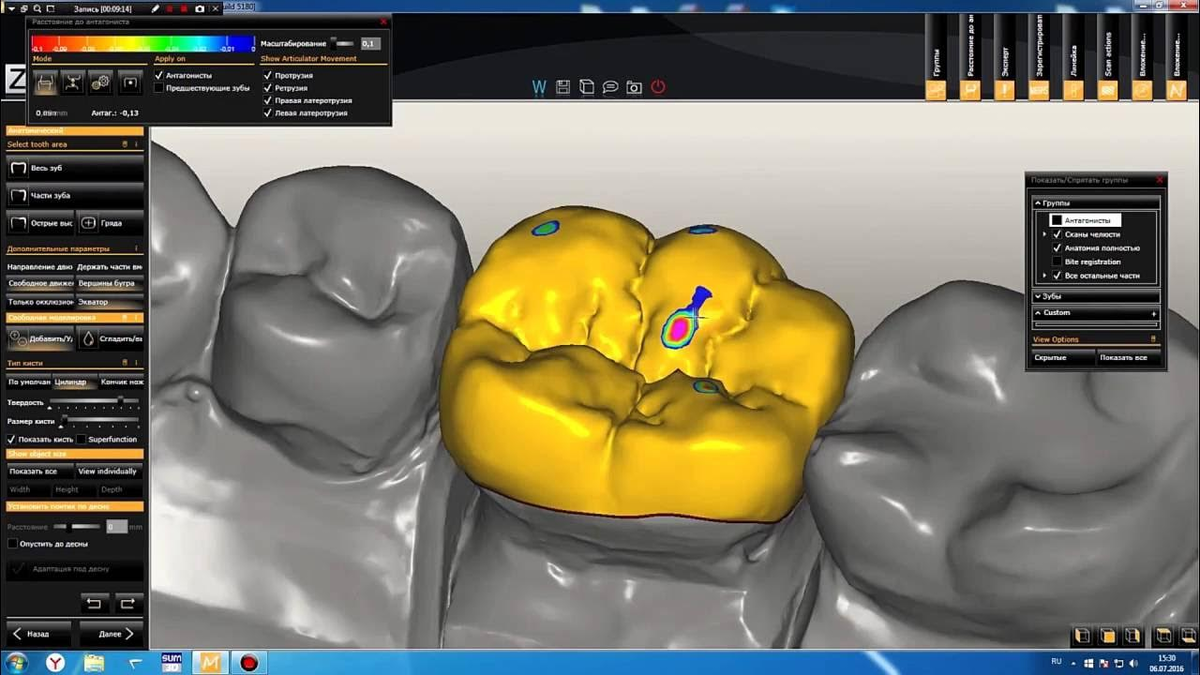Select the Части зуба tooth area
The width and height of the screenshot is (1200, 675).
pos(76,195)
